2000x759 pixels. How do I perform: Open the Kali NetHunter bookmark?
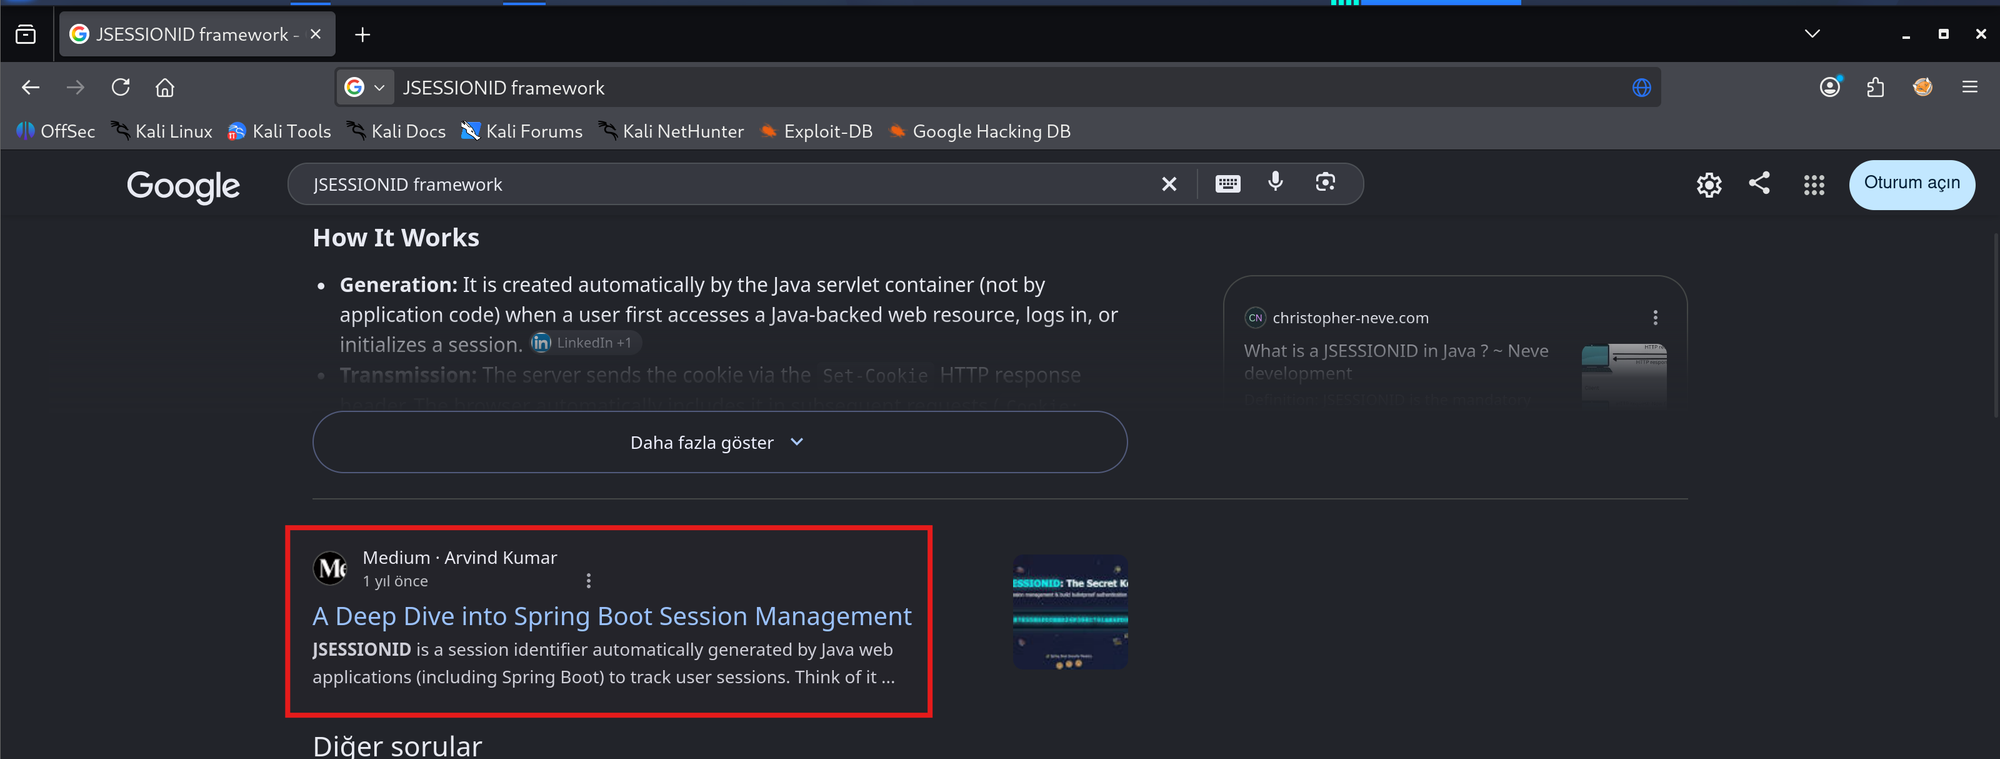pyautogui.click(x=672, y=131)
